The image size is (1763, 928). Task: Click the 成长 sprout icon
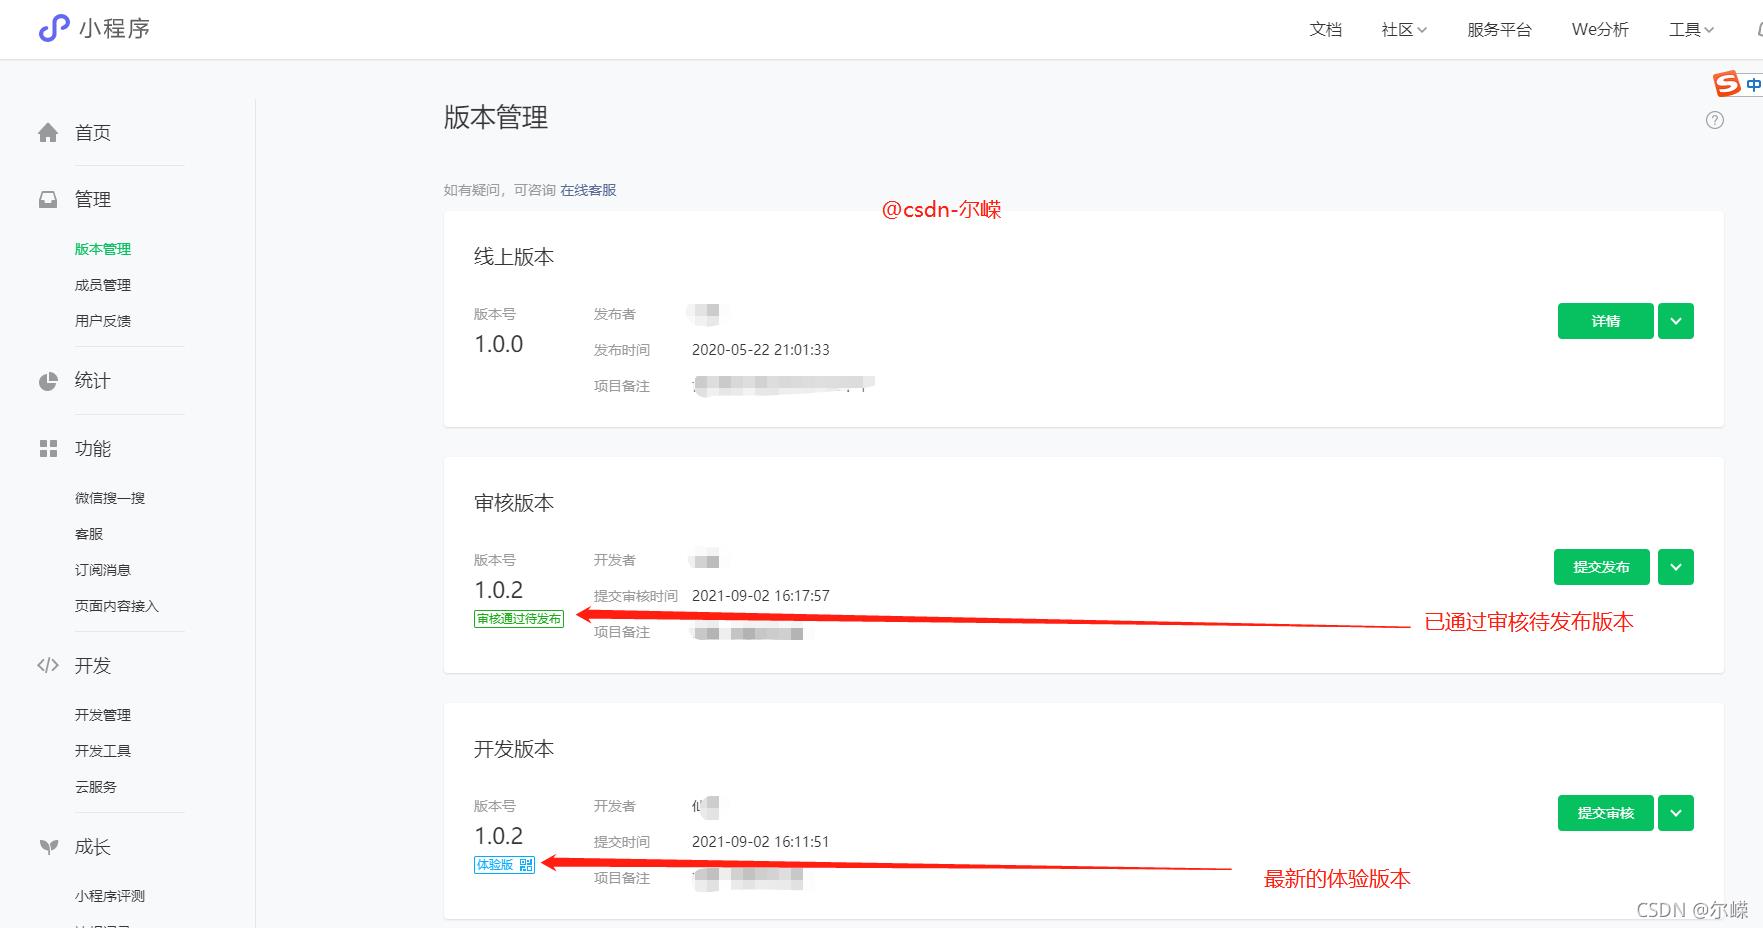(48, 847)
